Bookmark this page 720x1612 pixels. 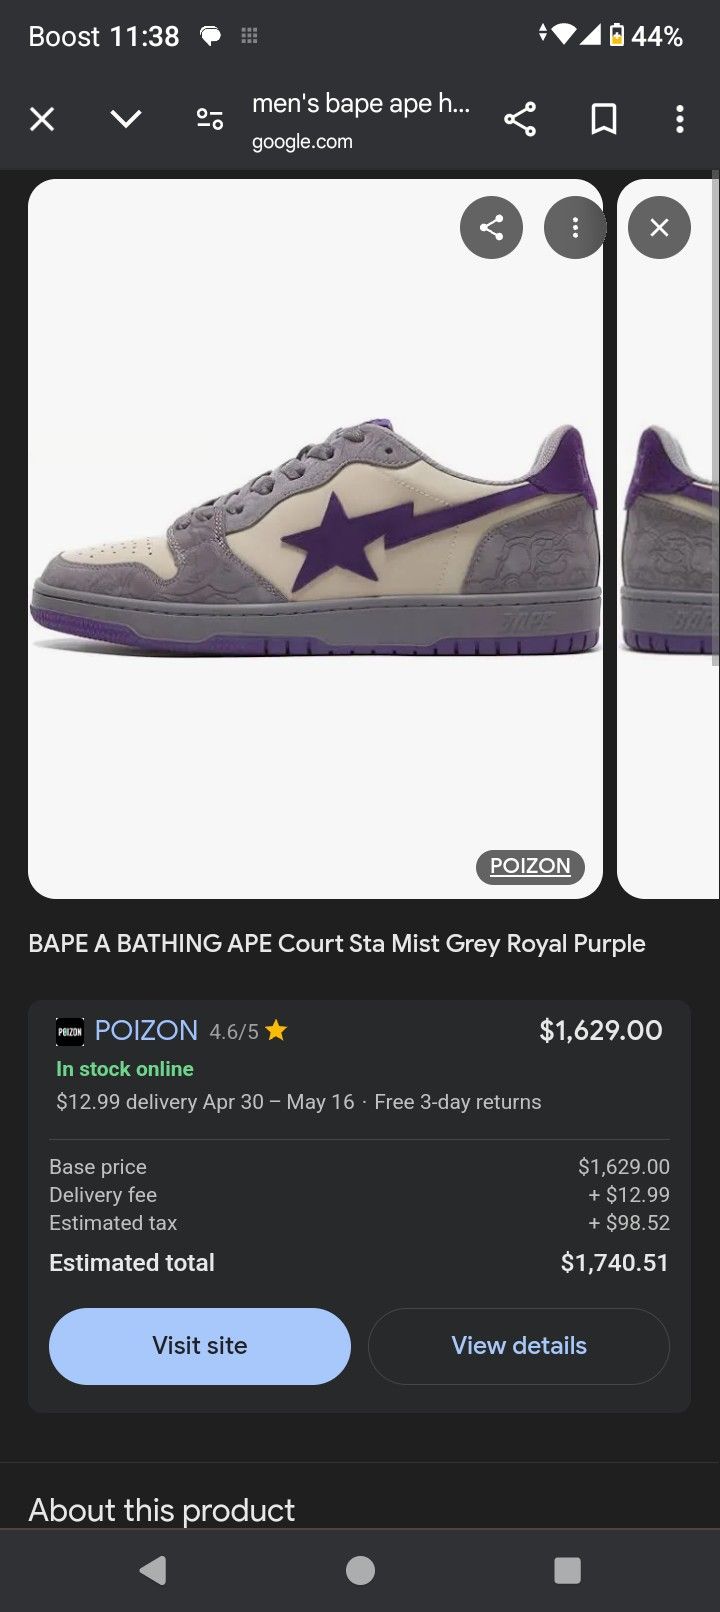click(603, 120)
